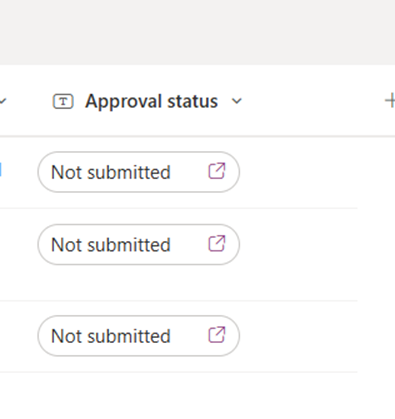Open the third row's Not submitted pill
This screenshot has width=395, height=419.
pos(138,336)
